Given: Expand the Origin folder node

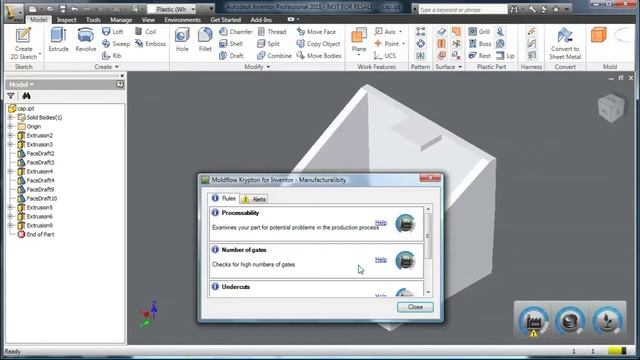Looking at the screenshot, I should click(11, 126).
